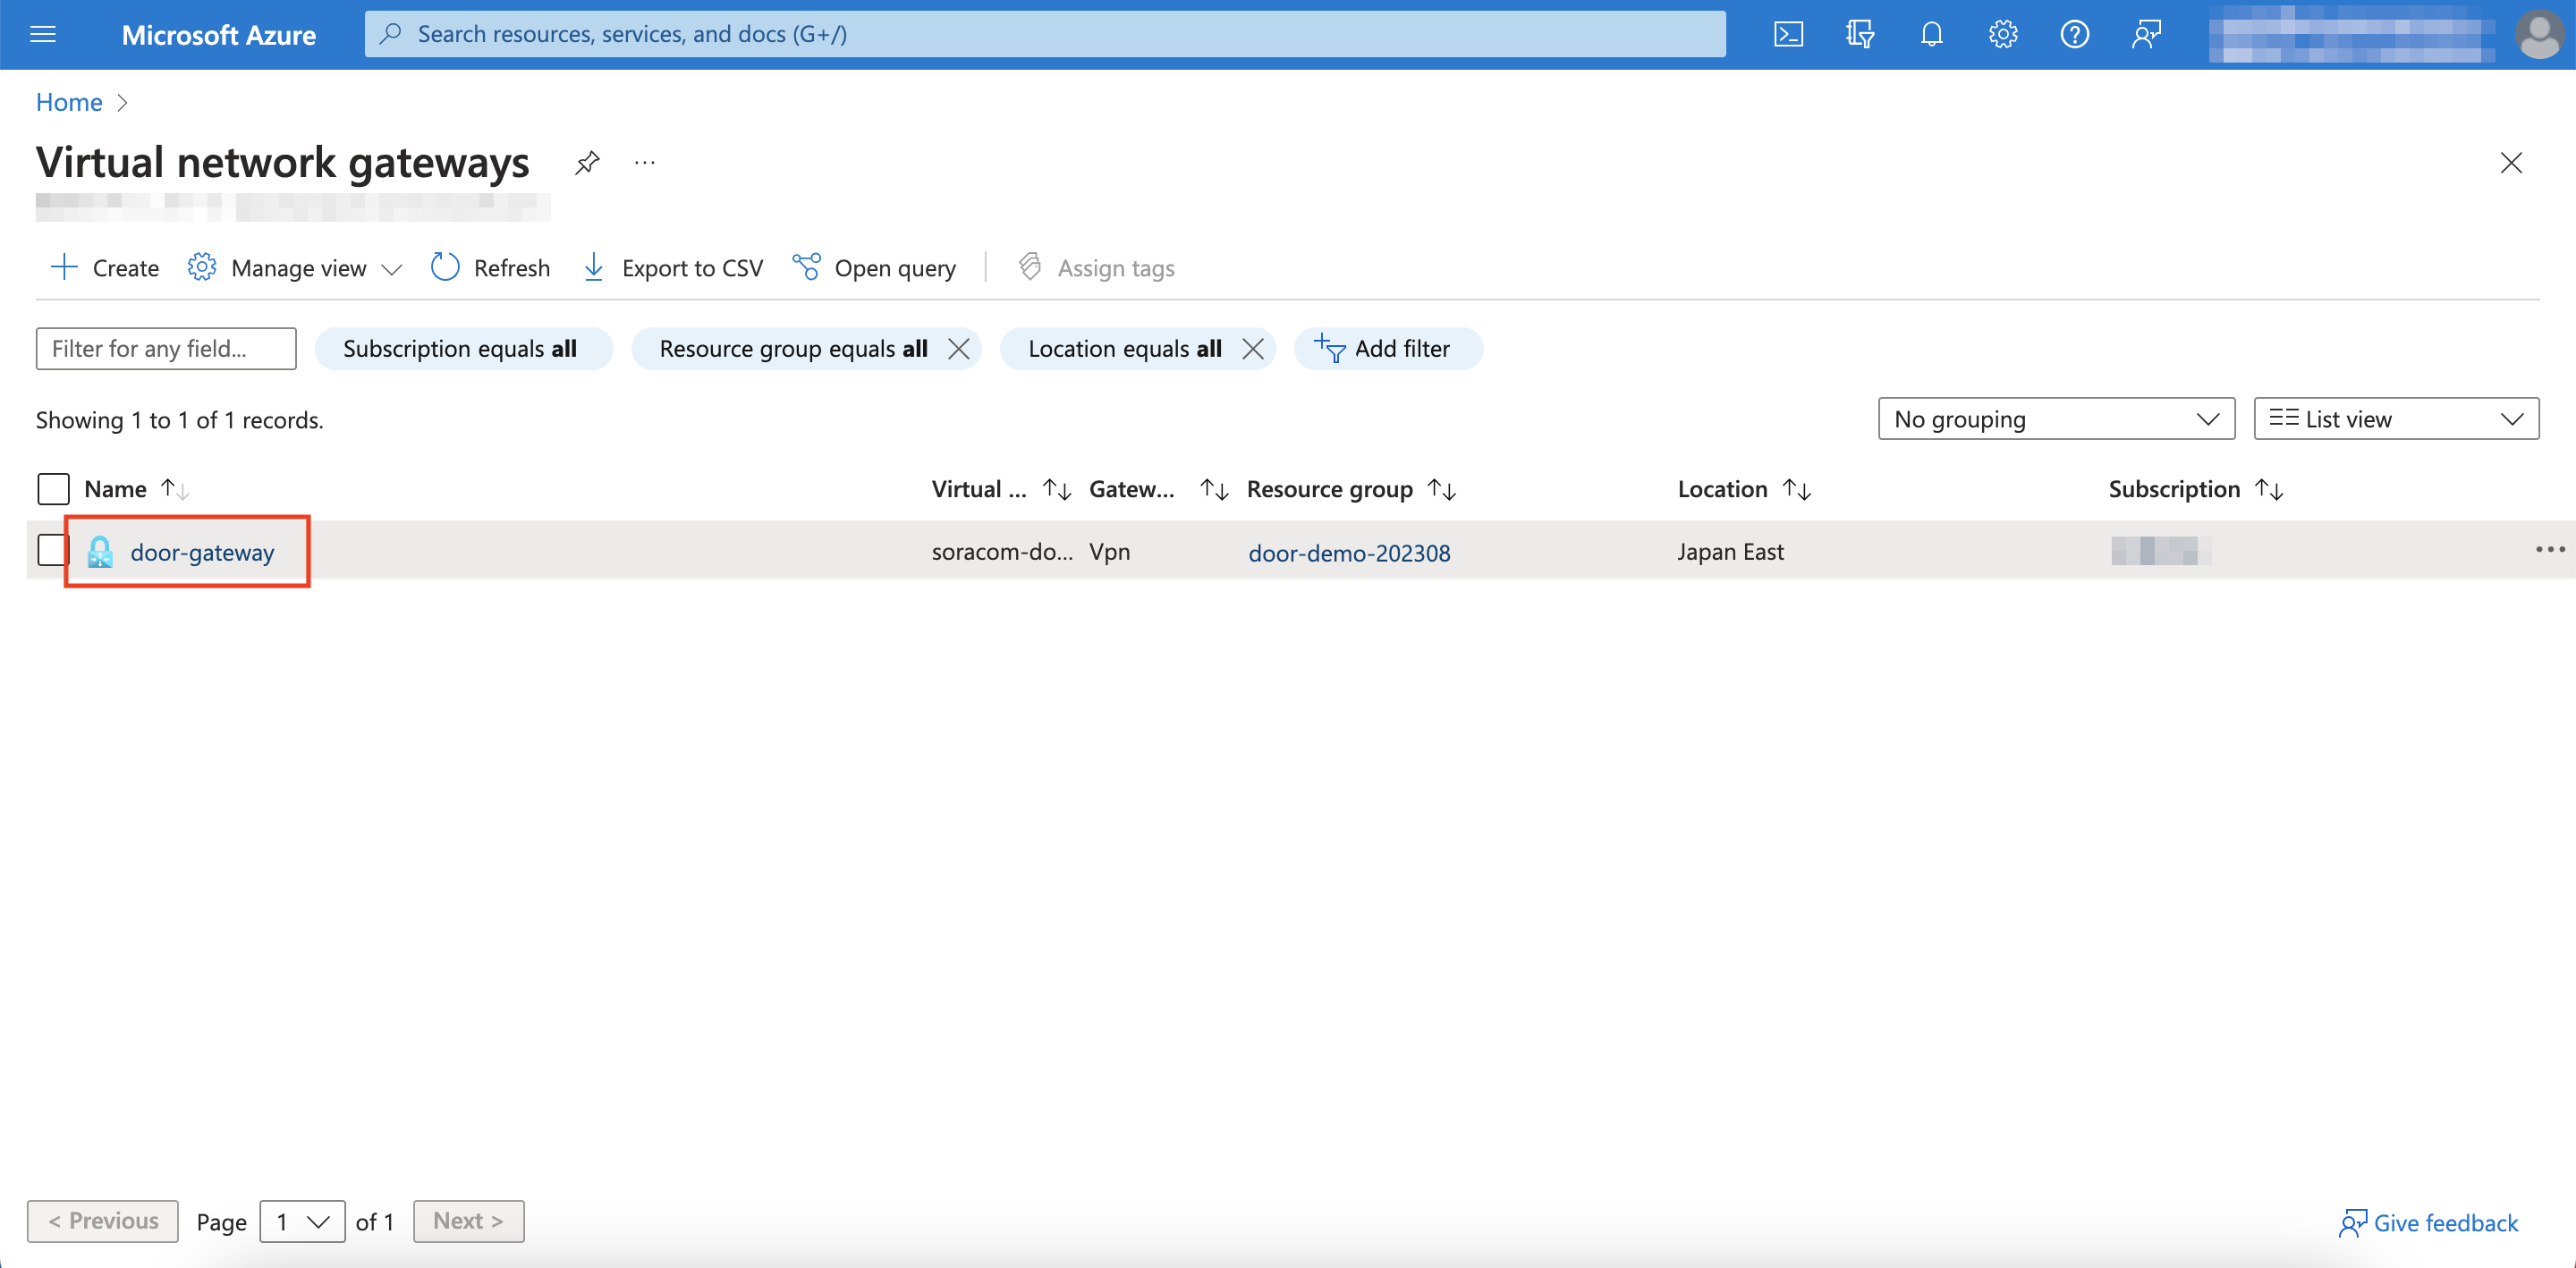
Task: Select the door-gateway row checkbox
Action: pyautogui.click(x=52, y=550)
